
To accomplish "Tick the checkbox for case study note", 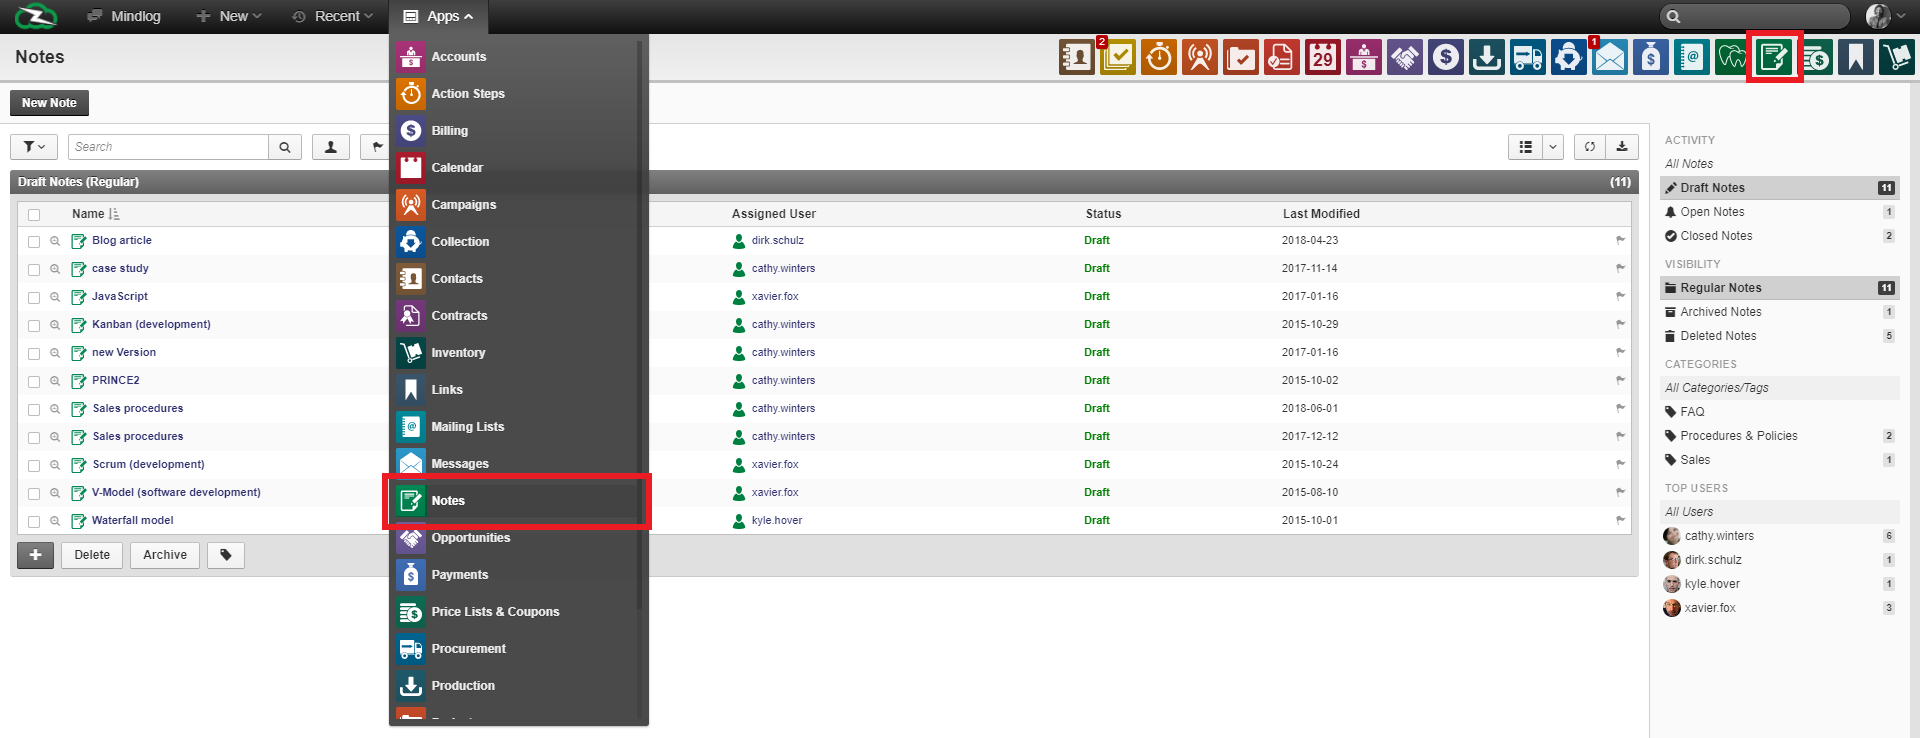I will tap(34, 270).
